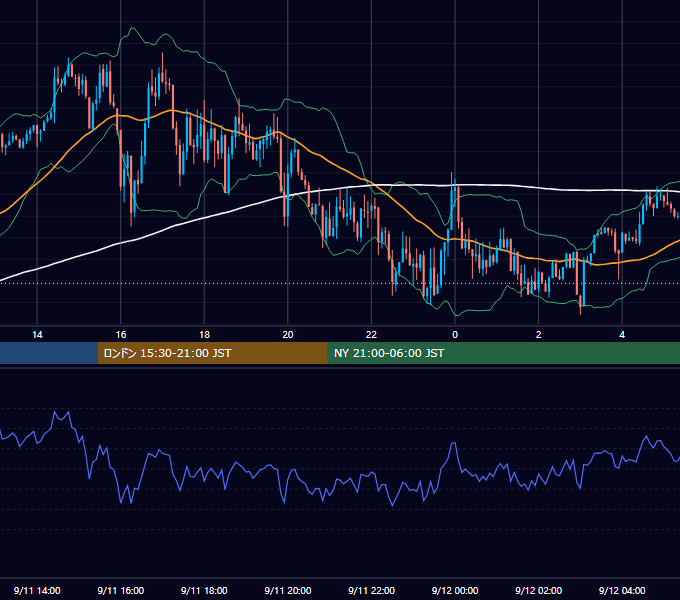Select the NY 21:00-06:00 JST session bar
This screenshot has width=680, height=600.
point(503,353)
